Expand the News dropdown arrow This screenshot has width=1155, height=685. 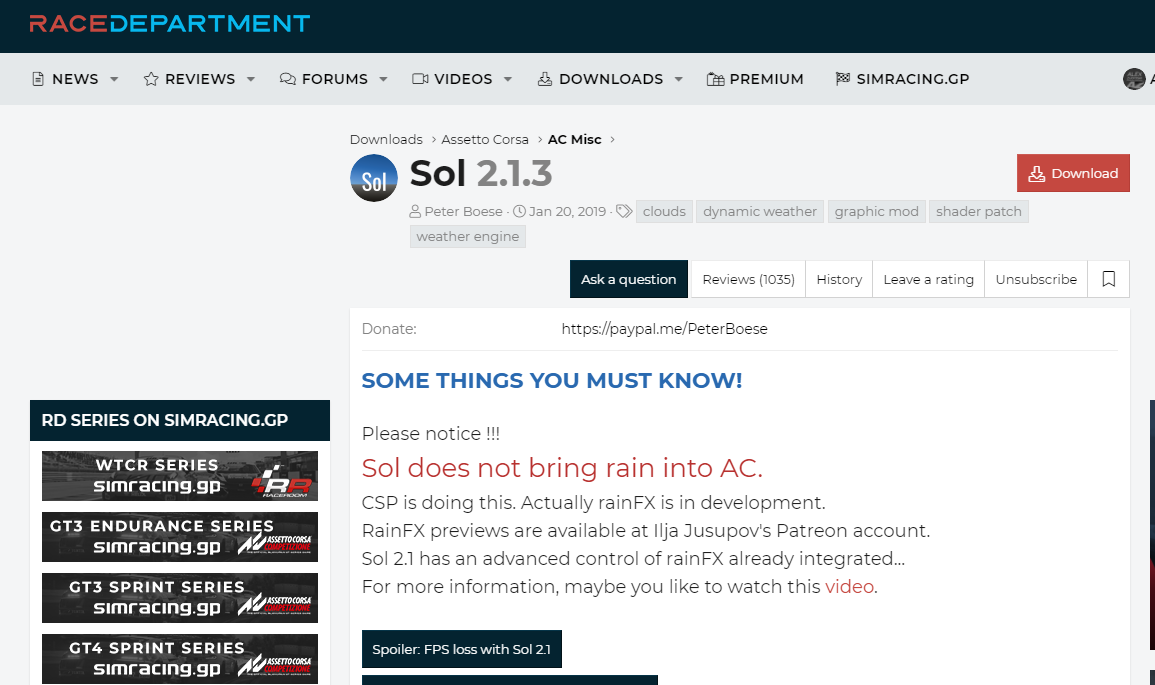[x=114, y=79]
